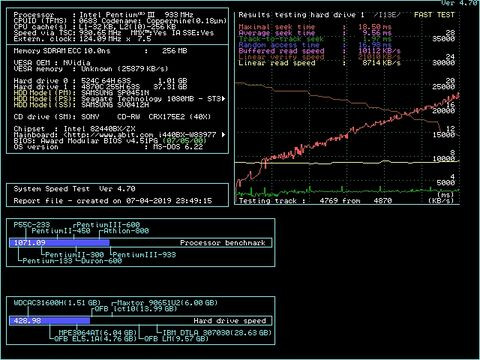Select the Report file created on 07-04-2019 line

[x=113, y=201]
